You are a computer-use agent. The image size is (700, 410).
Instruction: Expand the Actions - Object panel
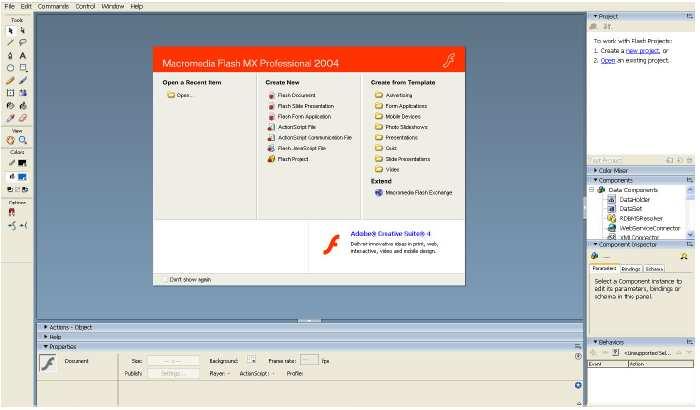pos(46,327)
